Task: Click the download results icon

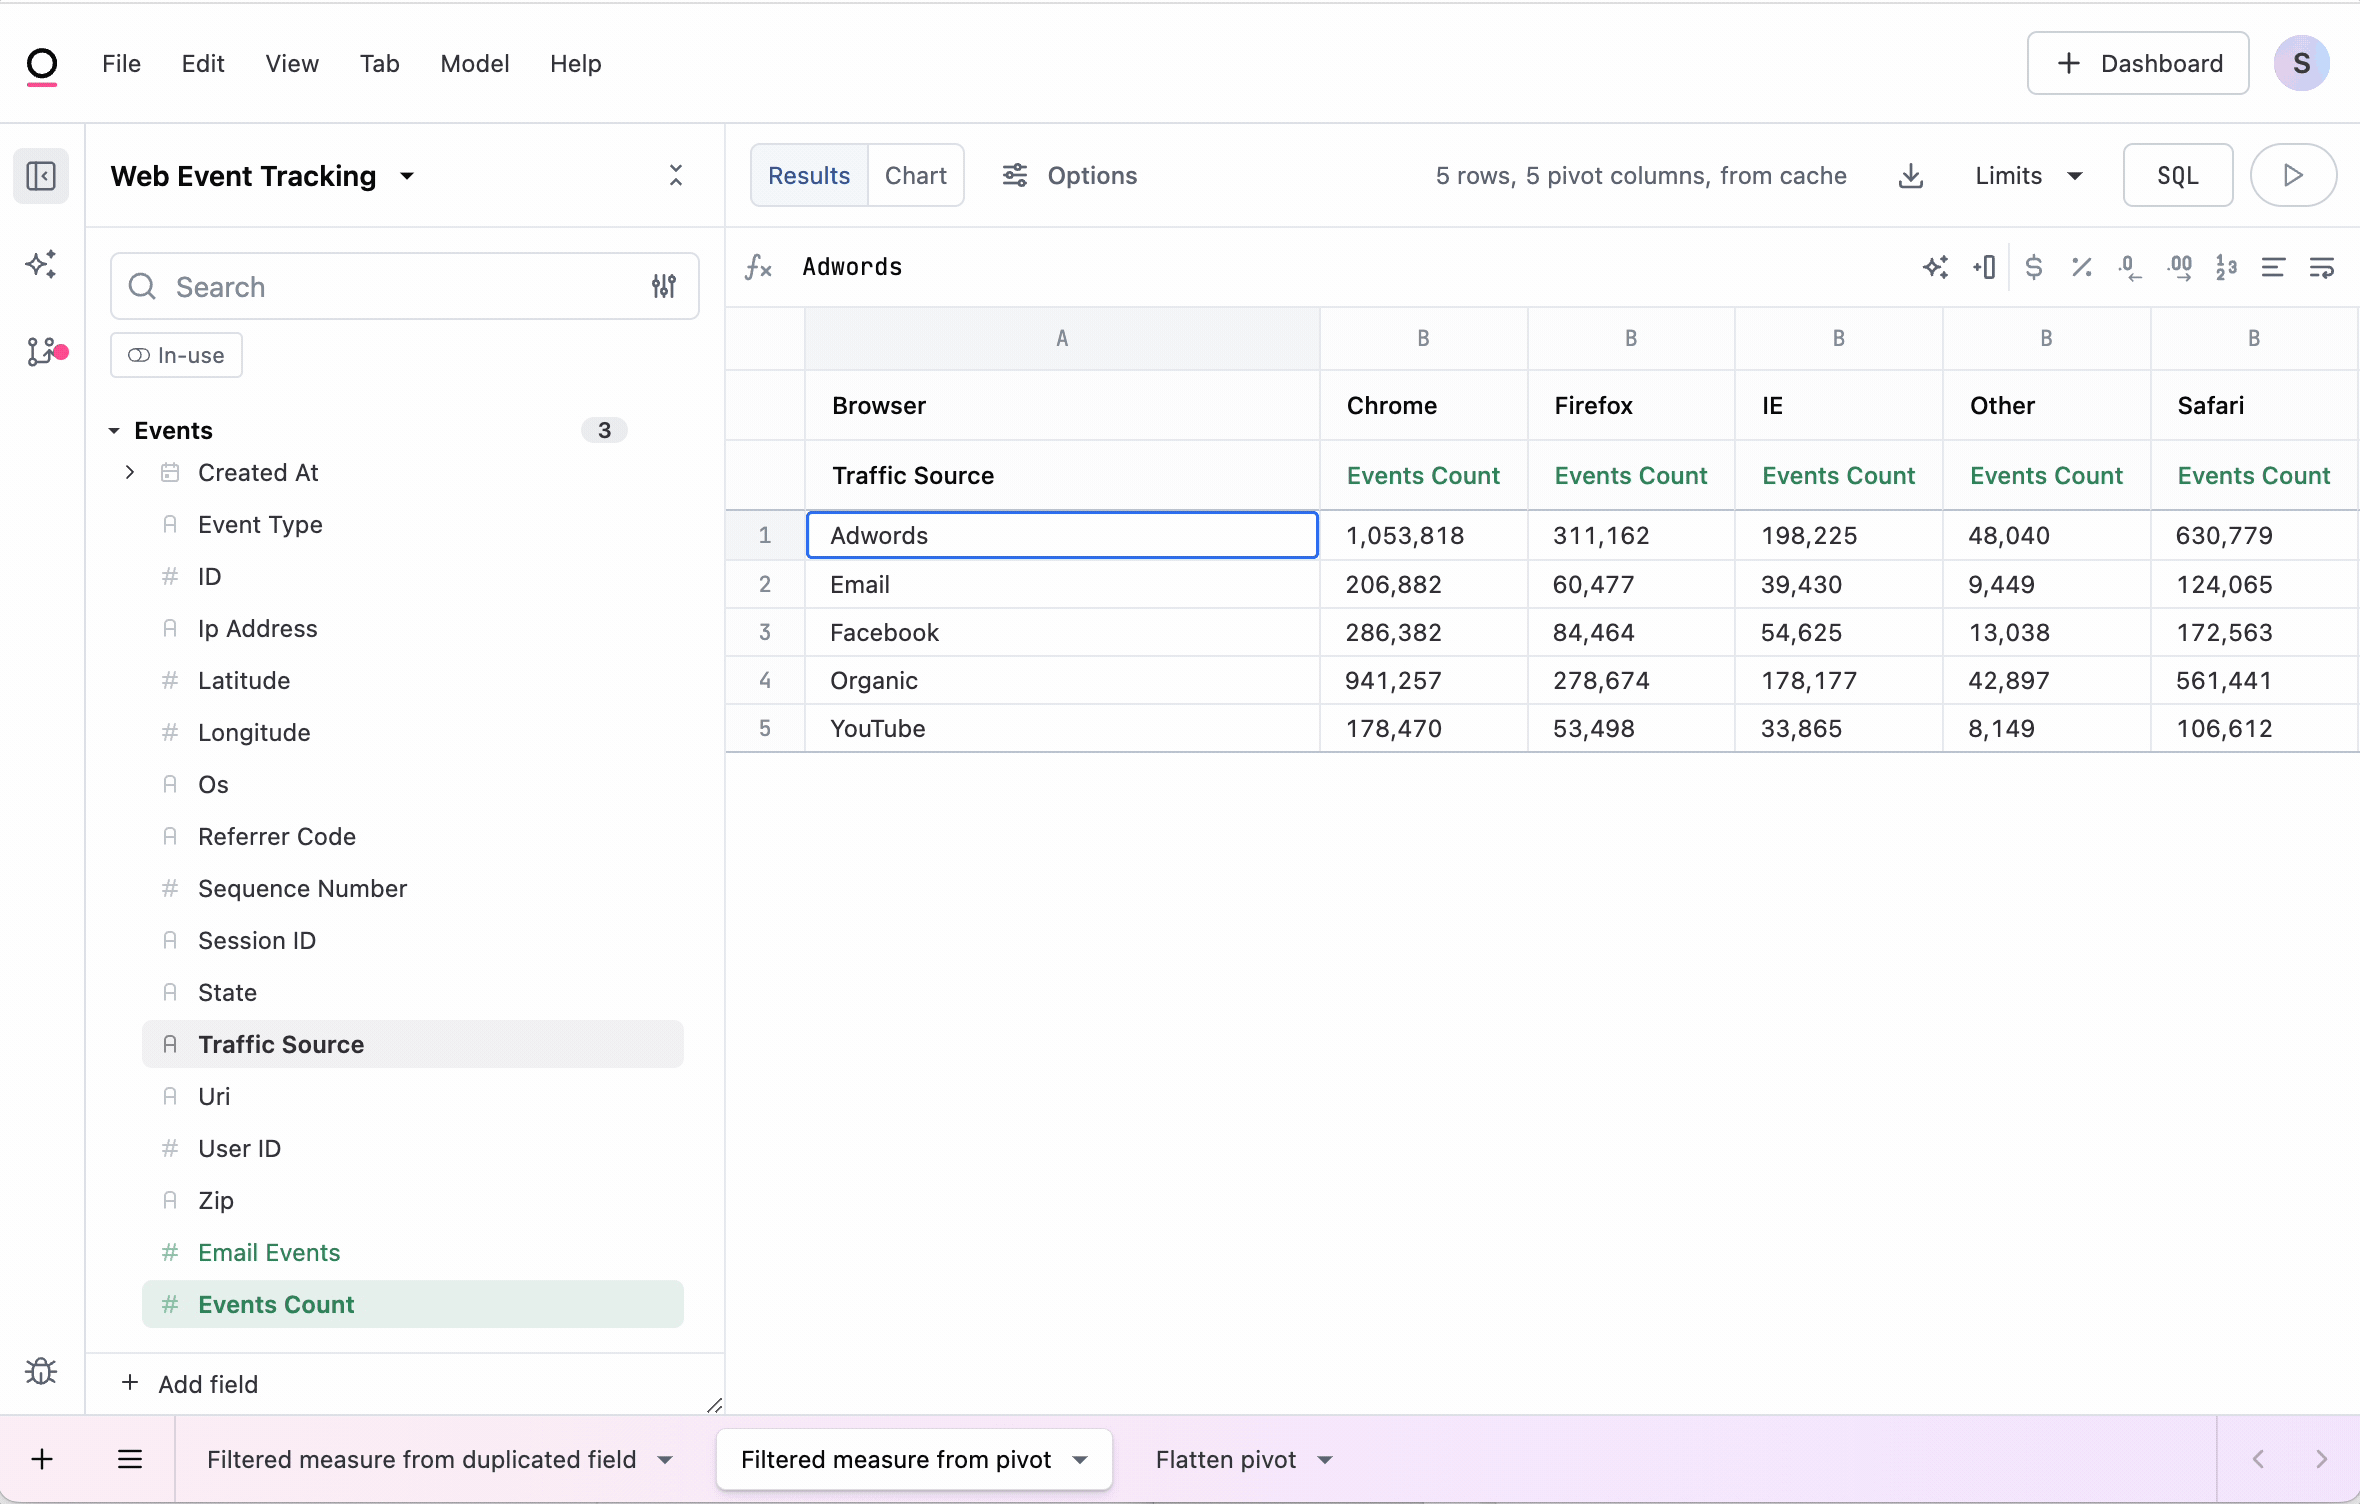Action: 1911,176
